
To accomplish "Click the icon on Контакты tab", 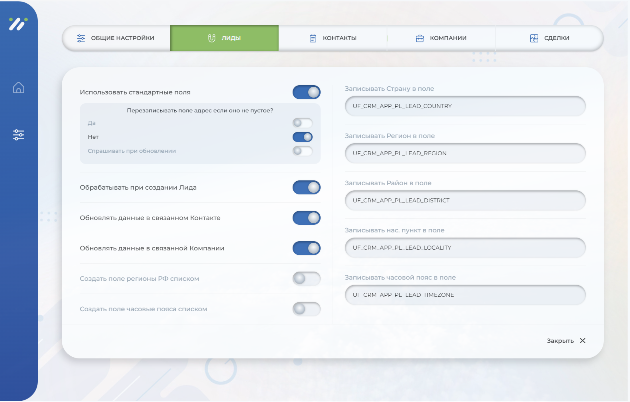I will [x=313, y=38].
